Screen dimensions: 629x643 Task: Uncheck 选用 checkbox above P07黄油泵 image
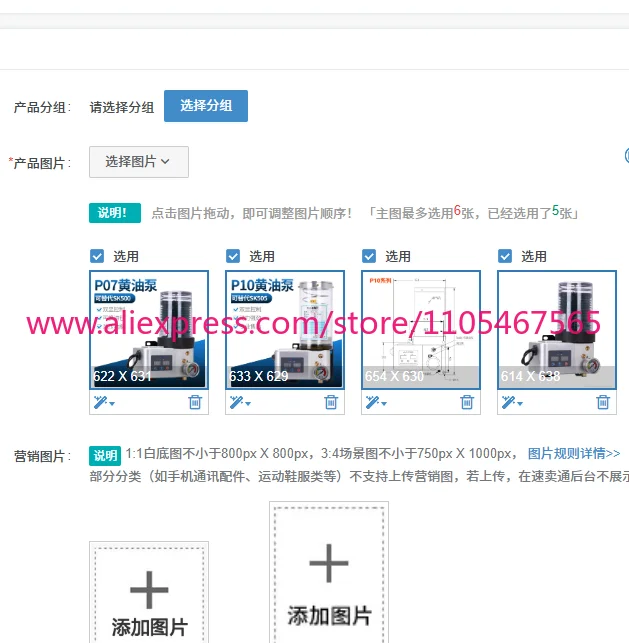click(x=97, y=256)
